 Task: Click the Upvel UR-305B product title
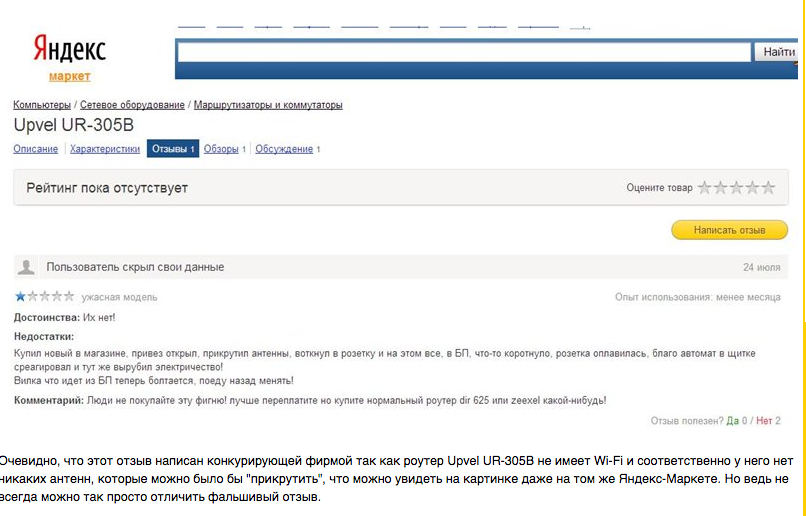[74, 125]
